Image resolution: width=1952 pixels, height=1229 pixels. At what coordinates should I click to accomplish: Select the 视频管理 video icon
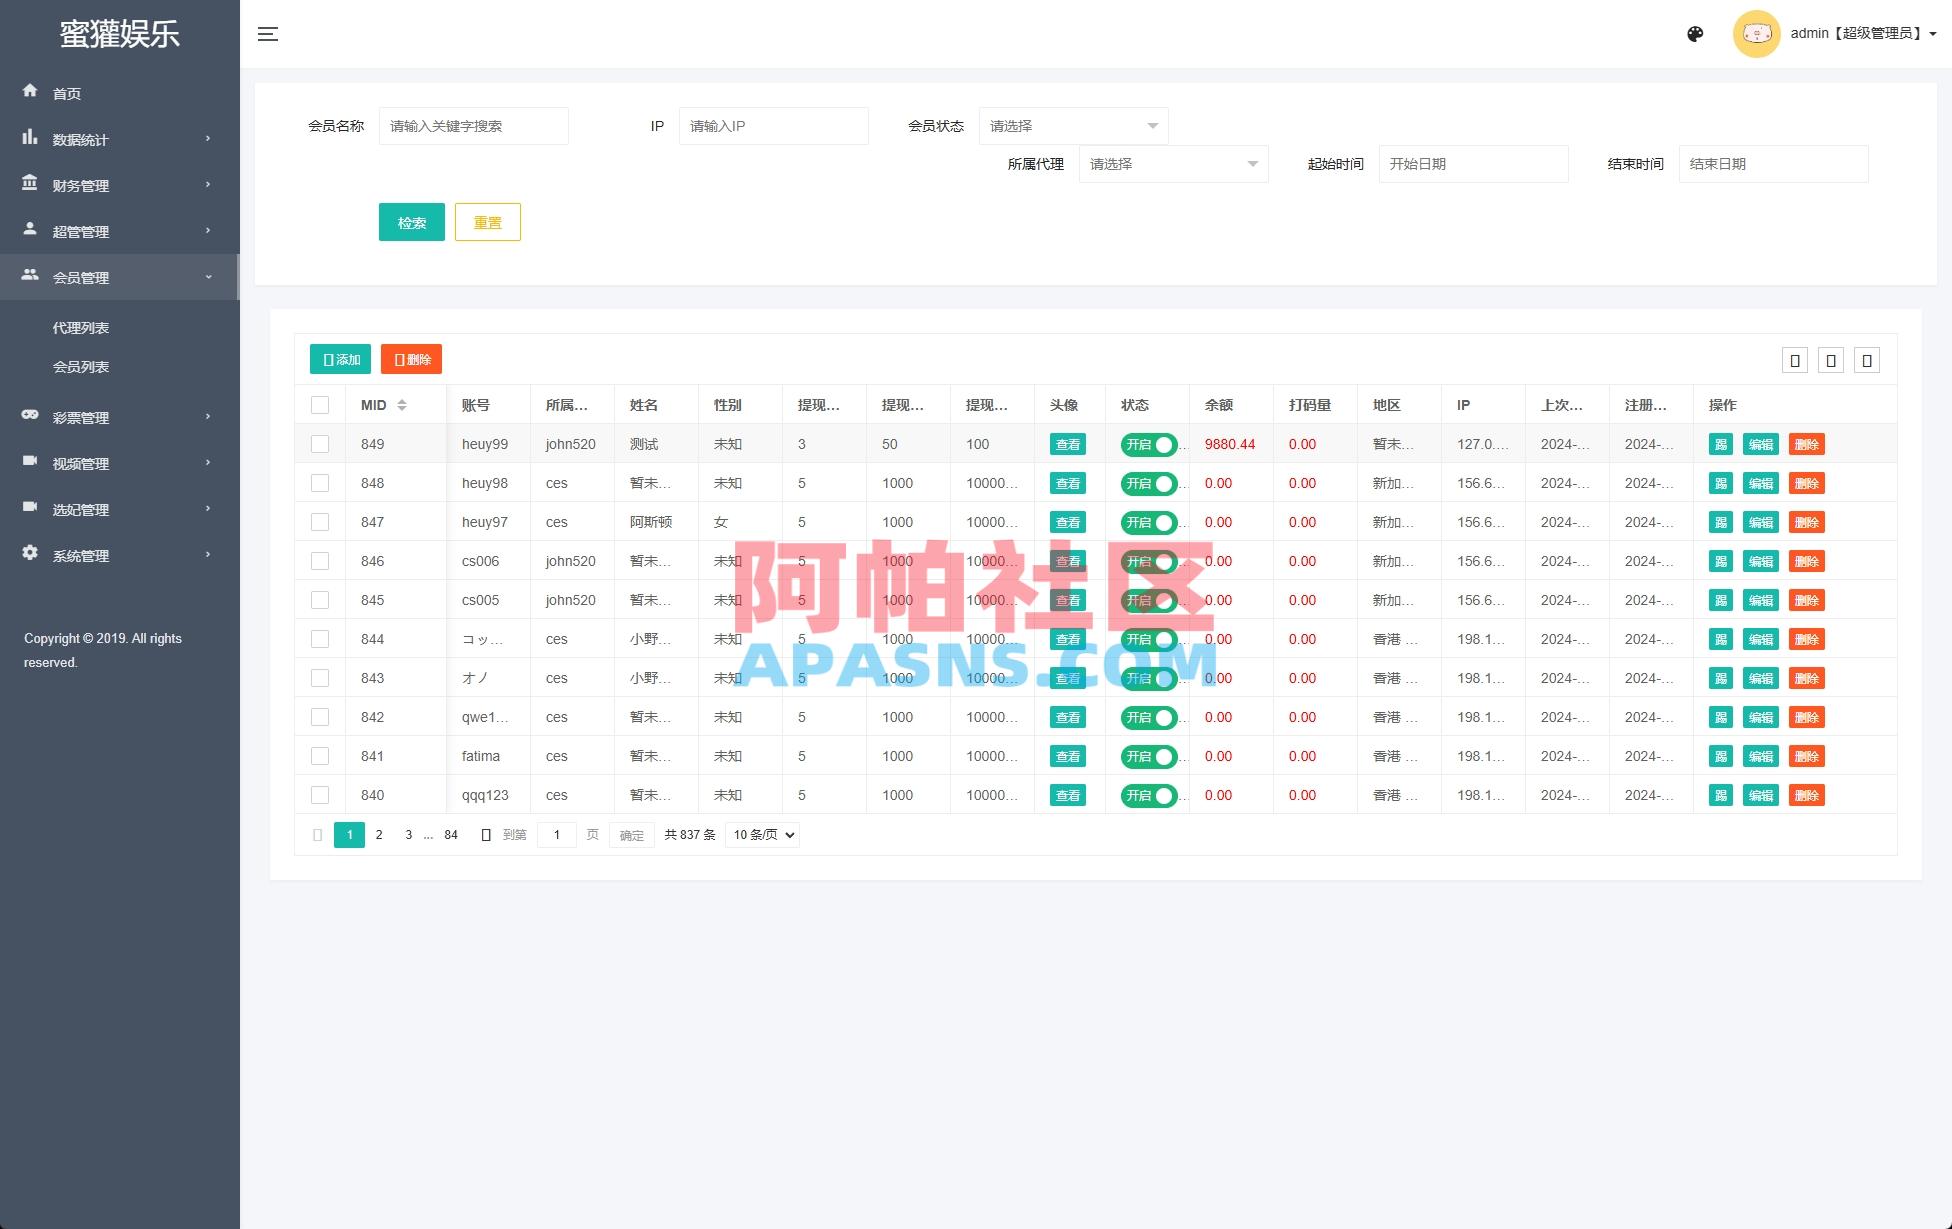pyautogui.click(x=30, y=462)
